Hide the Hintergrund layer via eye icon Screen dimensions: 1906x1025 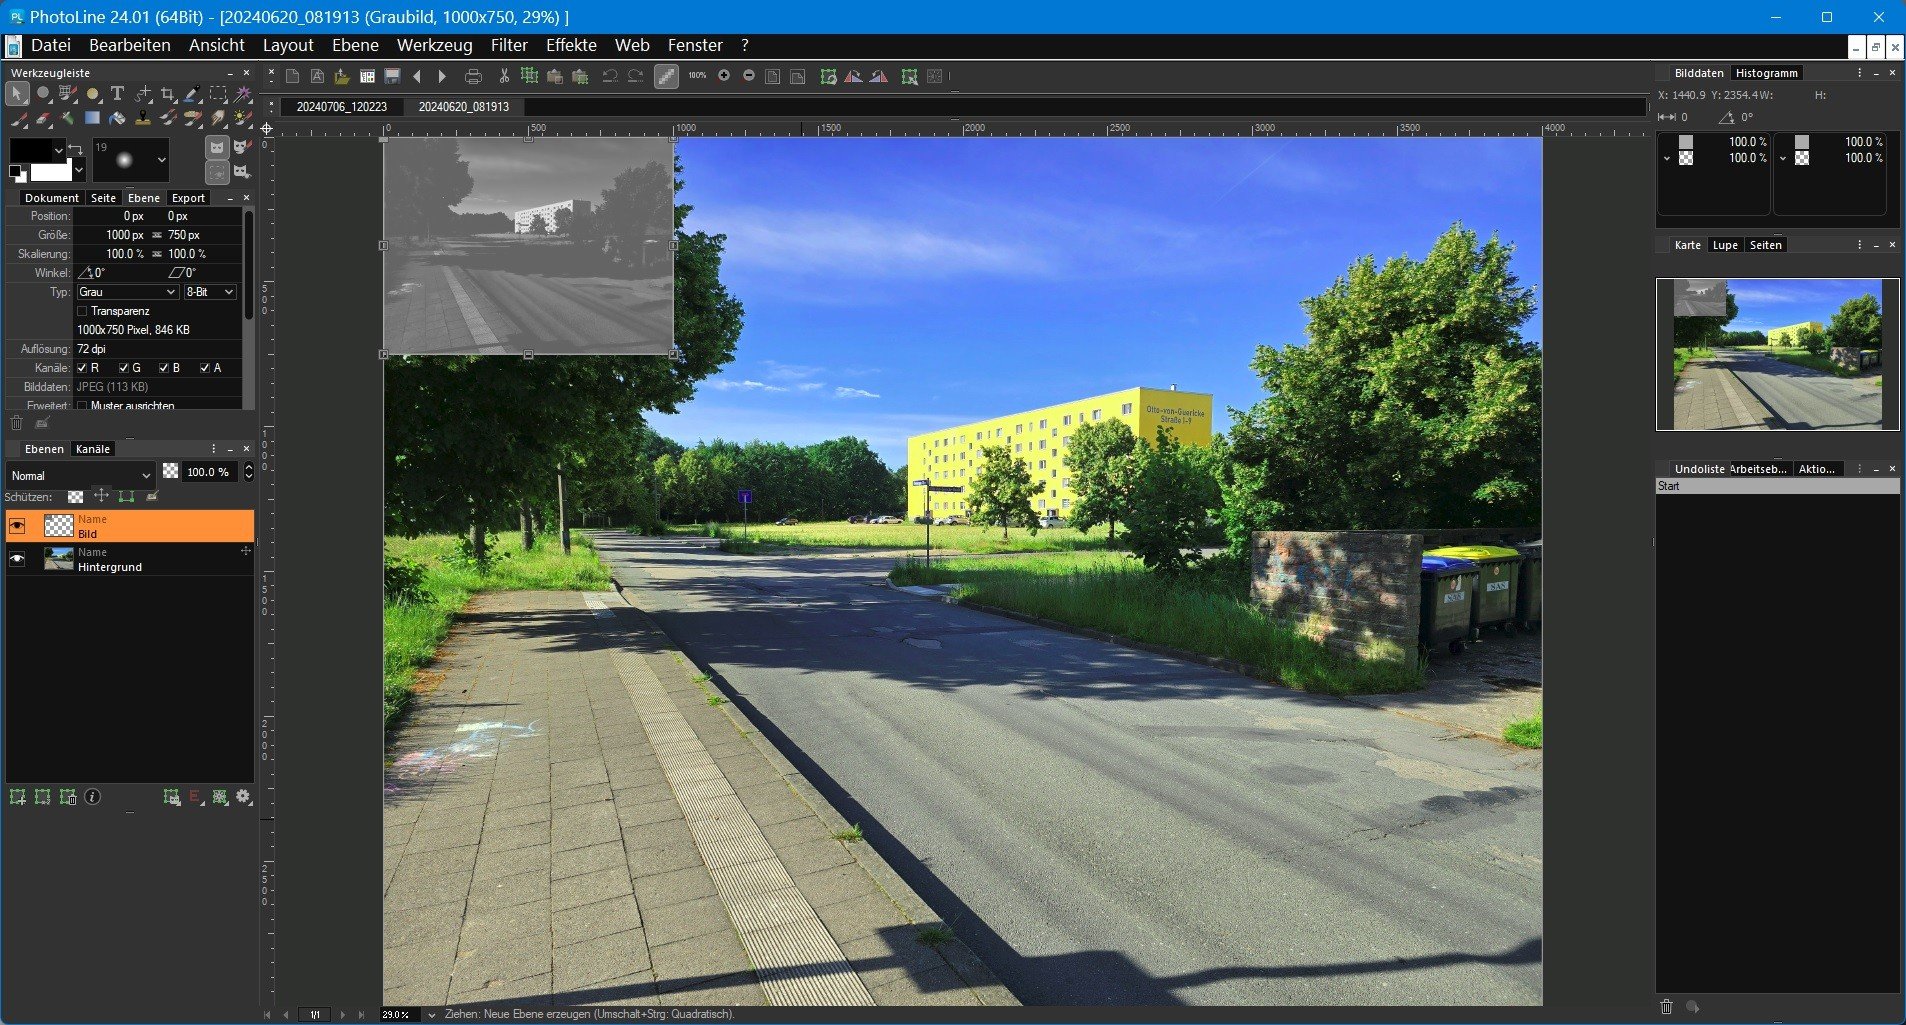point(17,559)
